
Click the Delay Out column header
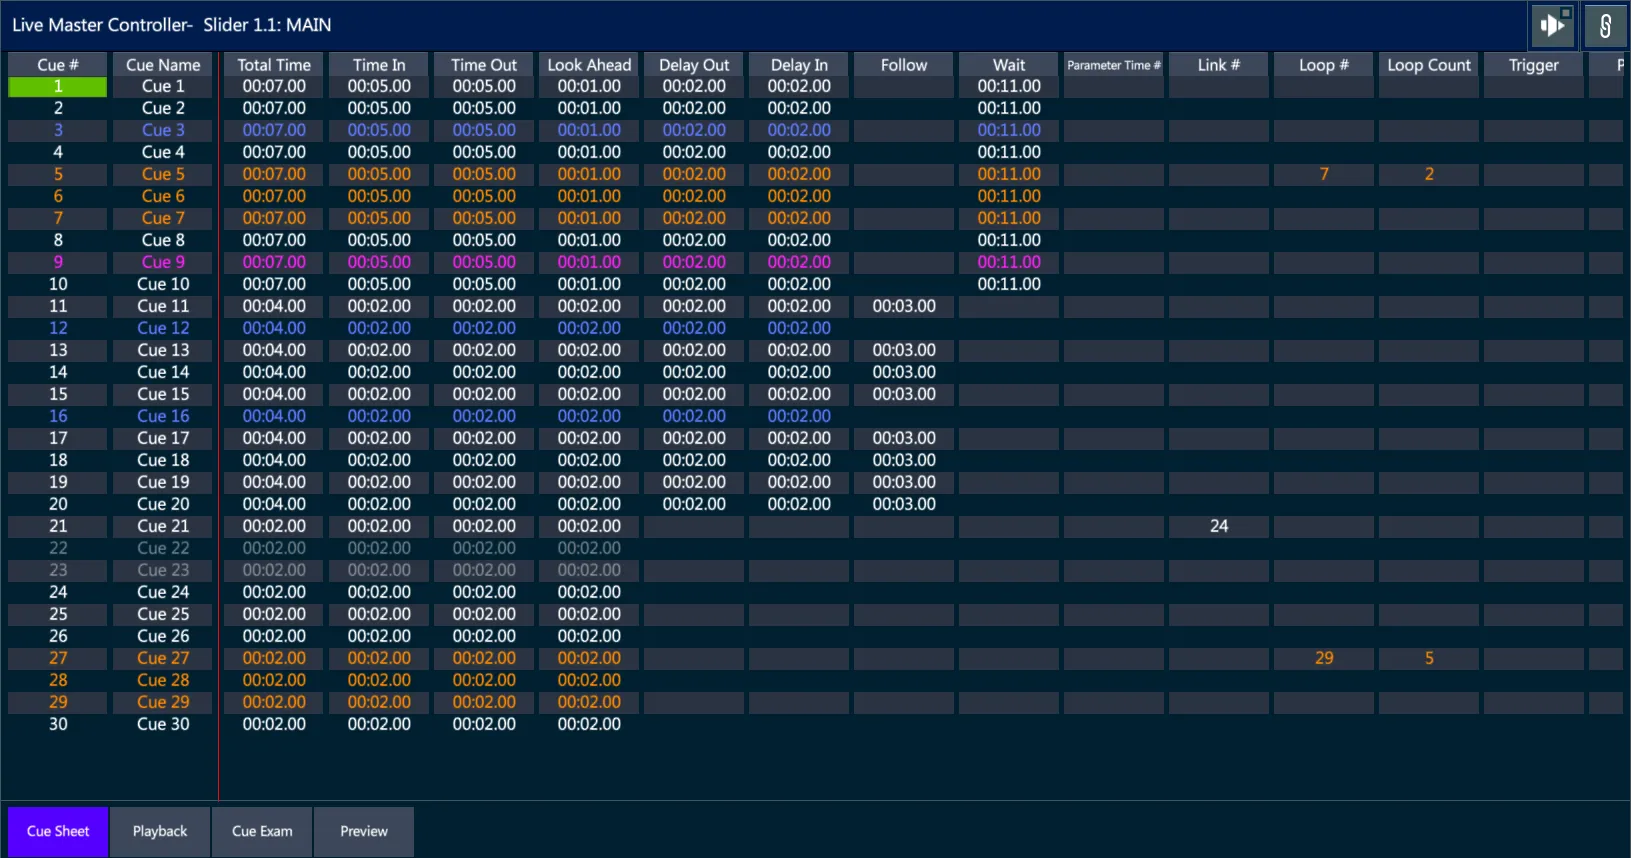(694, 64)
